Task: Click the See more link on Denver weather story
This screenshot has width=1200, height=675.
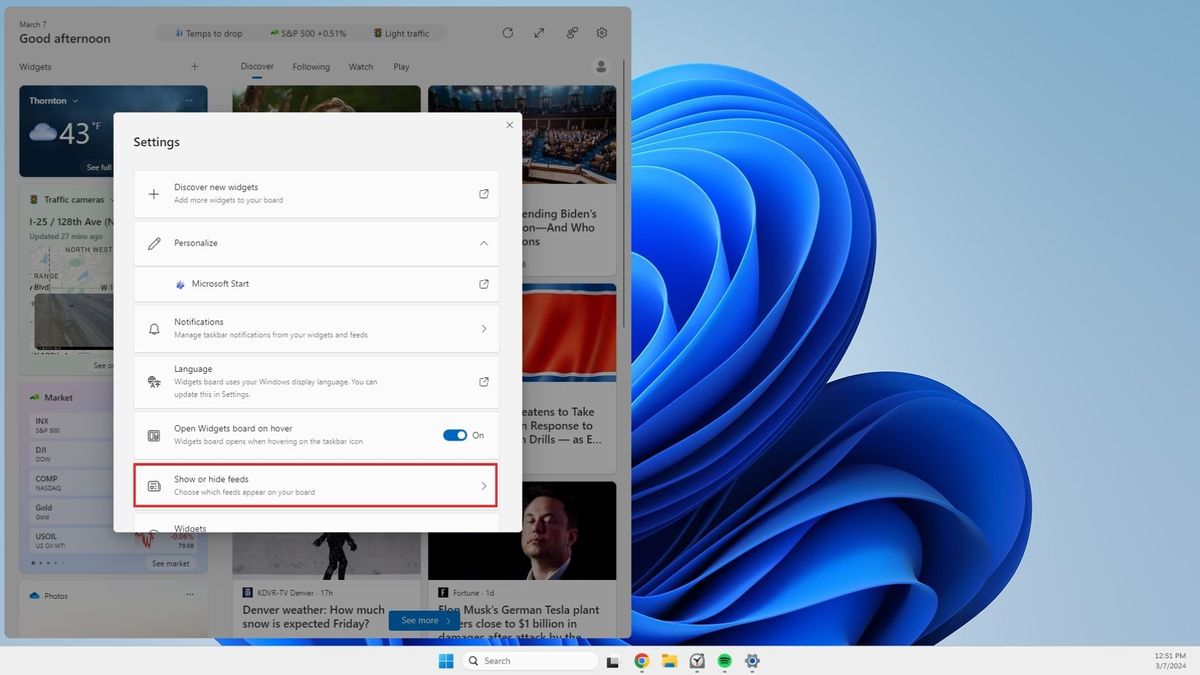Action: point(423,620)
